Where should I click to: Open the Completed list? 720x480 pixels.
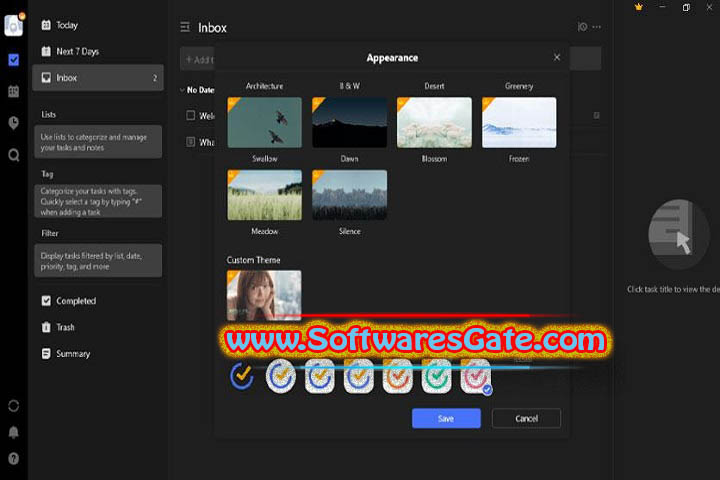tap(98, 301)
